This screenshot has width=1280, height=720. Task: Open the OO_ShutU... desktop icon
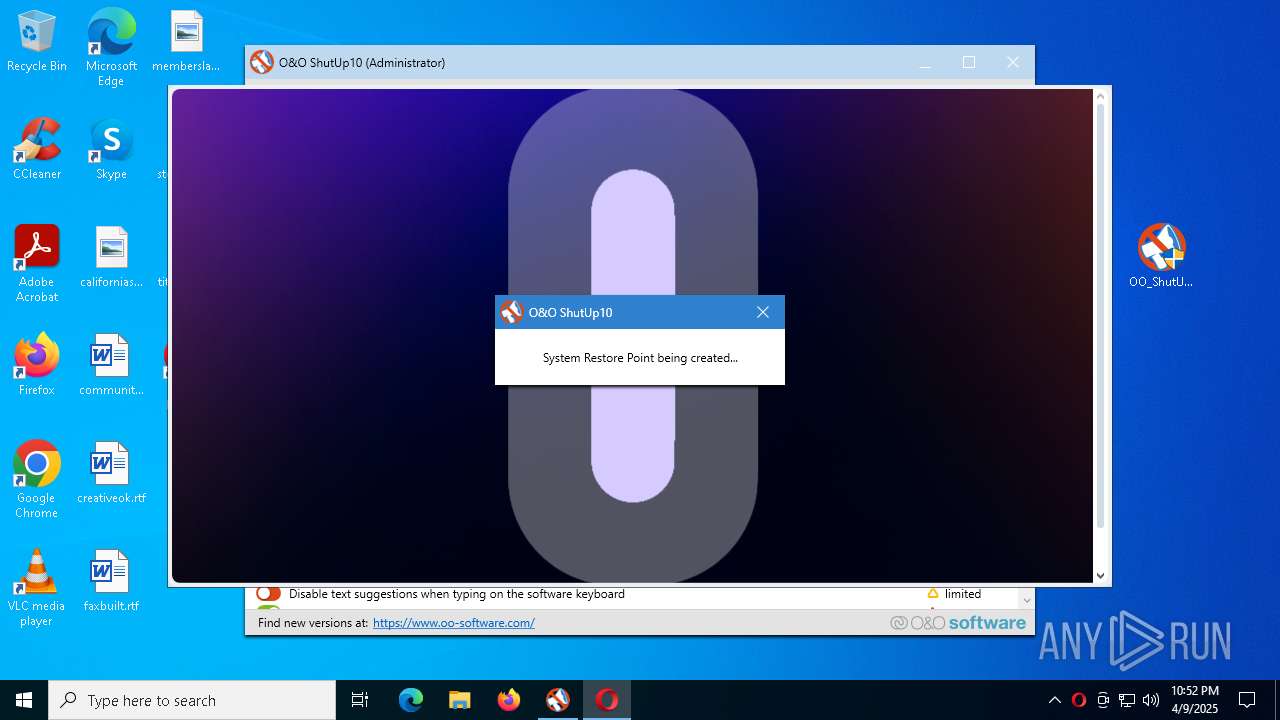click(1161, 256)
